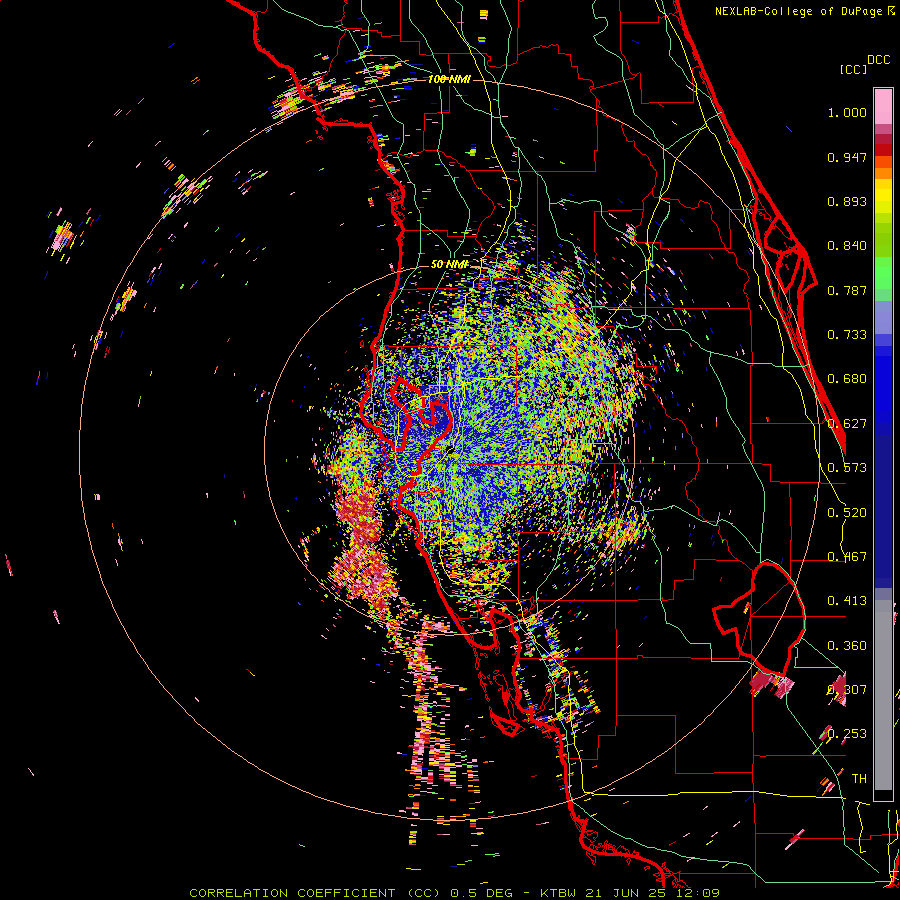
Task: Pick the bright green color bar swatch
Action: click(883, 273)
